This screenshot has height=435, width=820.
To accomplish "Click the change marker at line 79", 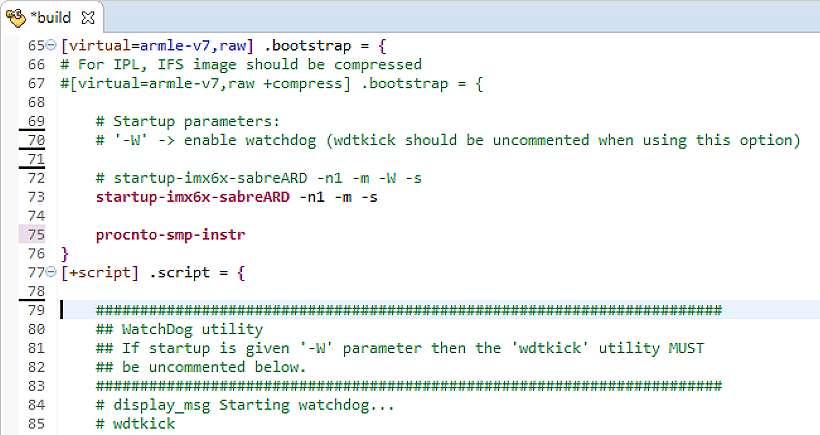I will [x=33, y=309].
